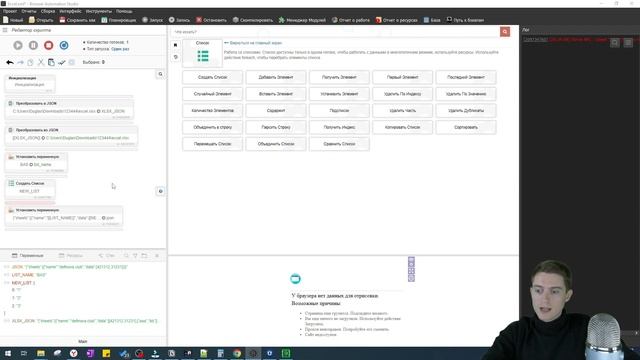Select the Преобразовать в JSON script block

click(69, 110)
